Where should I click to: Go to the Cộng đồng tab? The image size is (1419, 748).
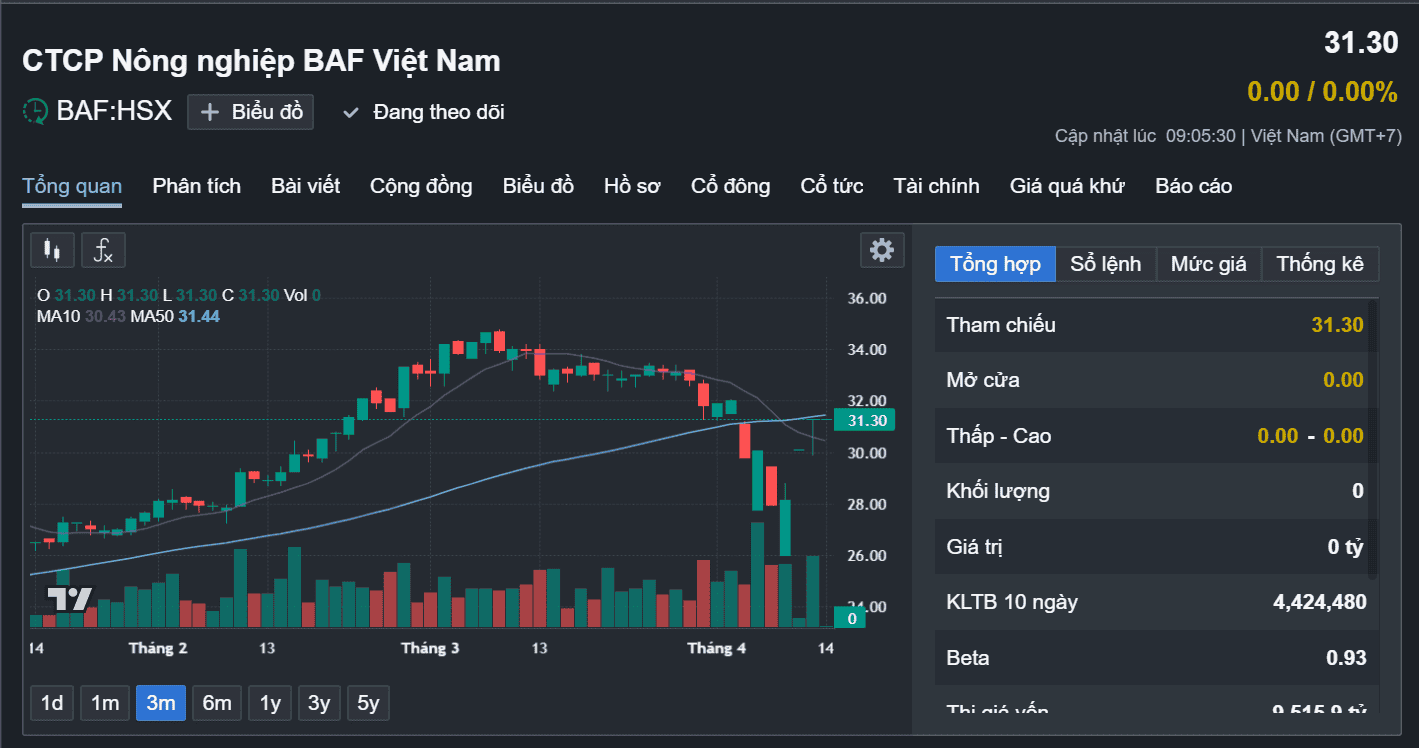pos(421,186)
